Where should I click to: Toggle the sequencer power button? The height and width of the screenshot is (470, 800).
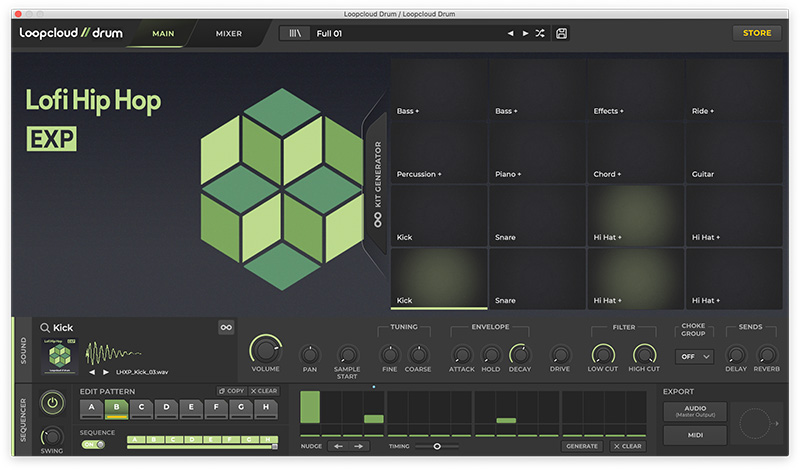pos(52,403)
